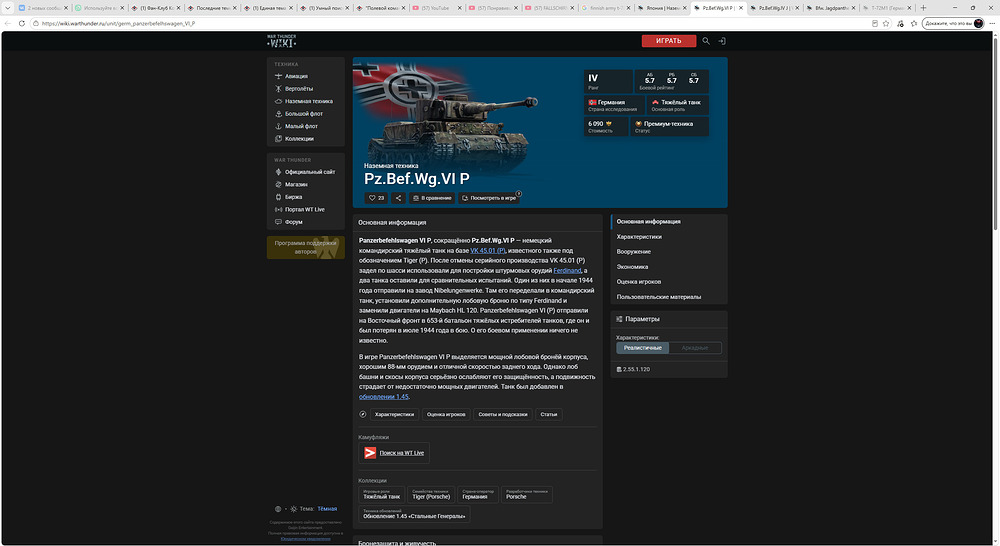Open tab search chevron at left of tab strip
This screenshot has width=1000, height=546.
pos(7,8)
